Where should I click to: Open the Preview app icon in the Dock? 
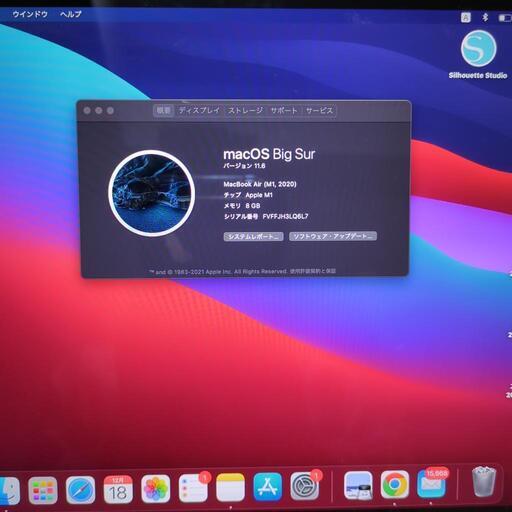358,485
